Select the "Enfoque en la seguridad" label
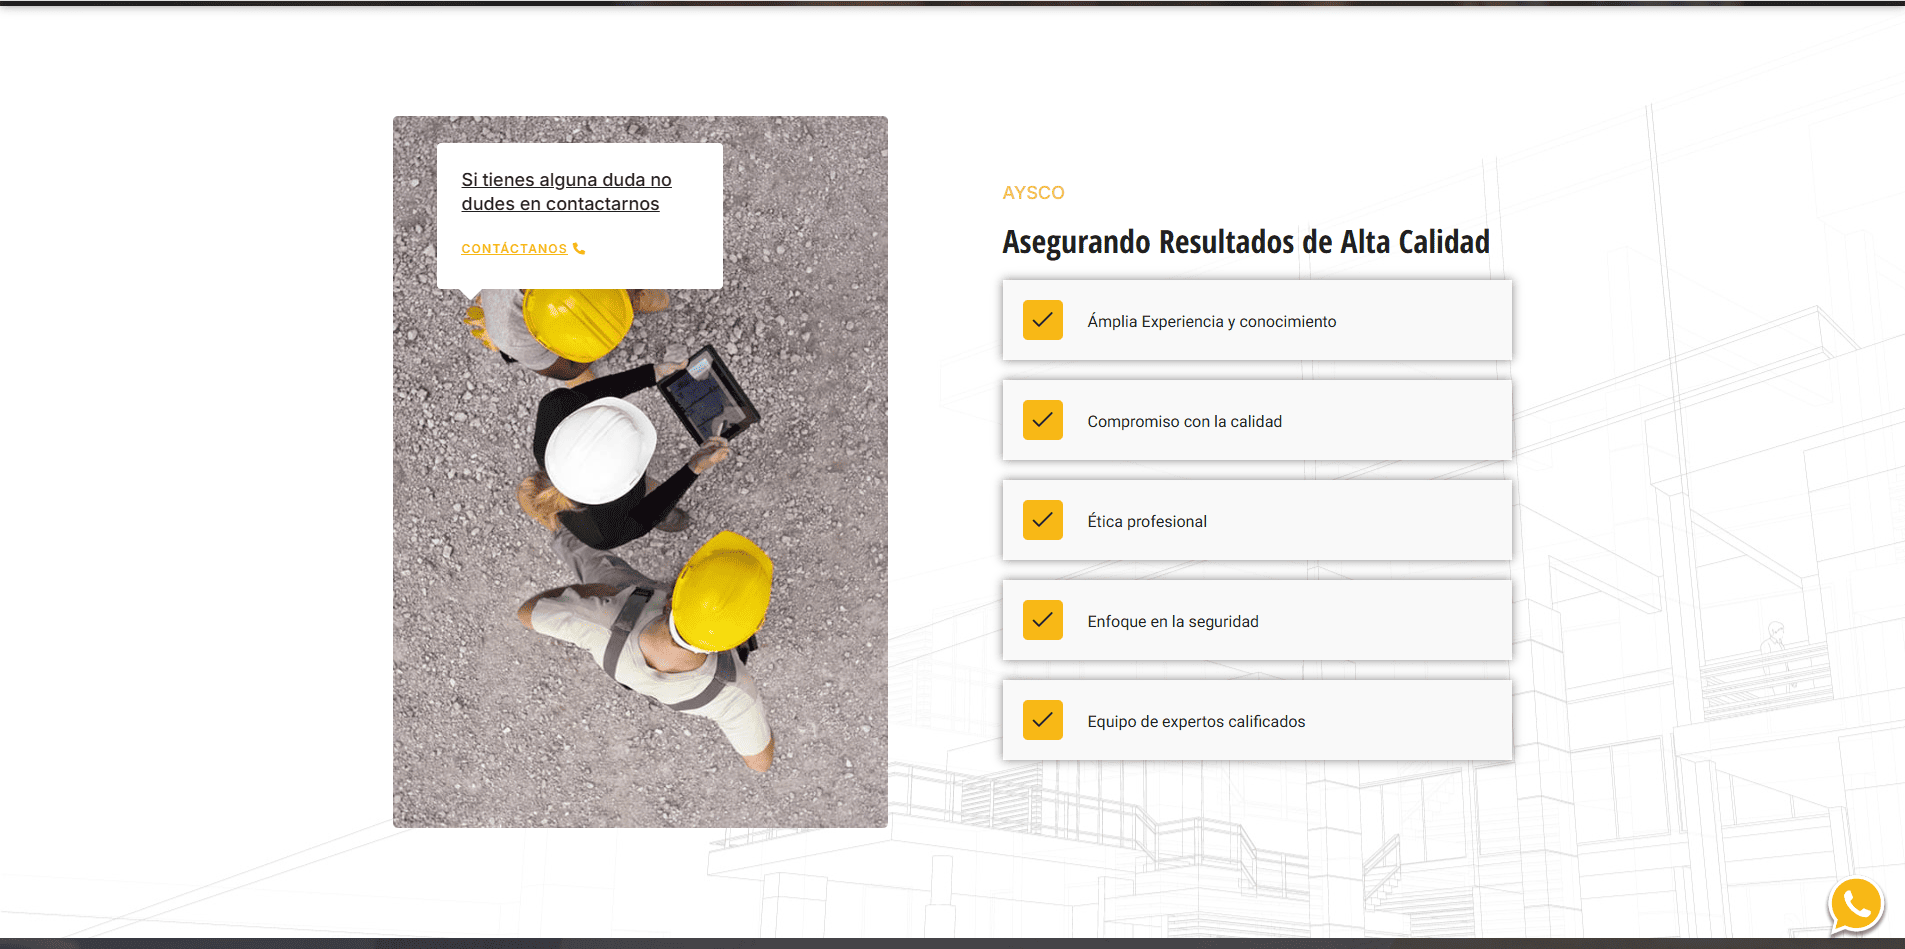 (1172, 622)
